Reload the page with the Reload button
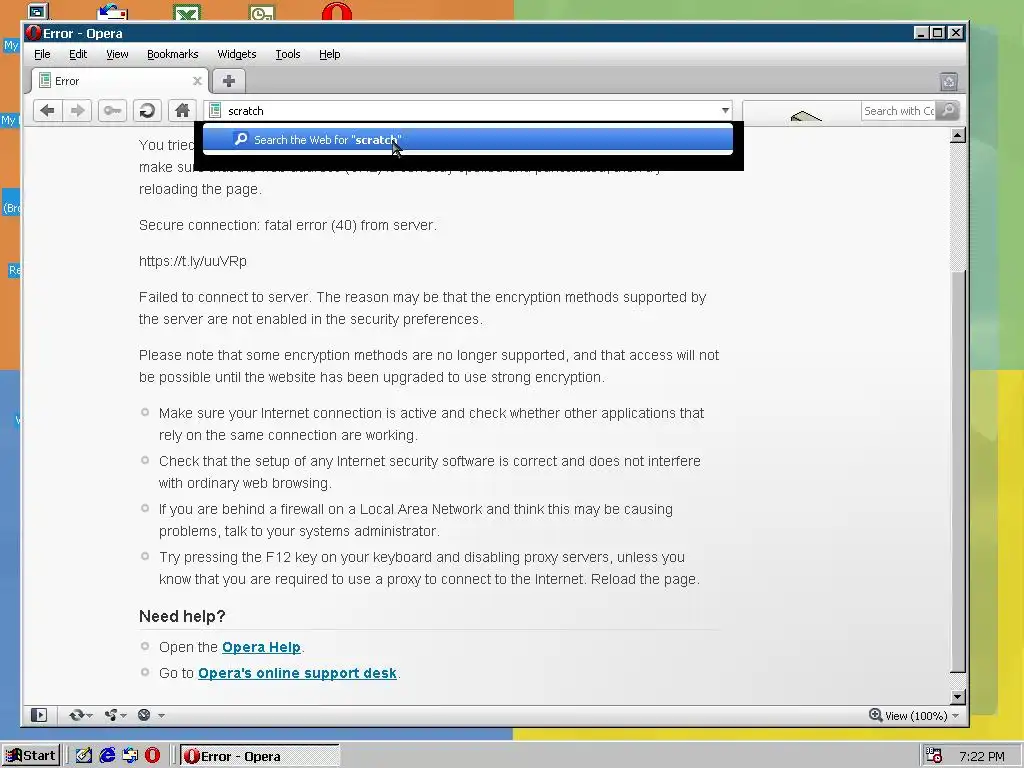1024x768 pixels. (x=147, y=110)
